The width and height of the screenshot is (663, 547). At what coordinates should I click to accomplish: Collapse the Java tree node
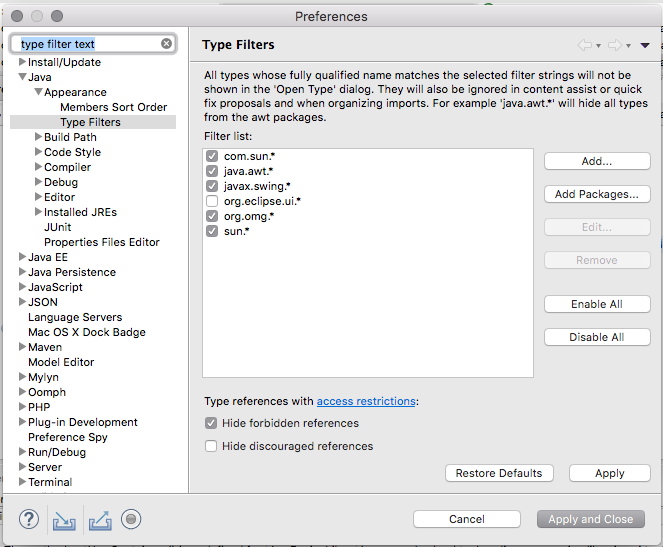pos(22,77)
